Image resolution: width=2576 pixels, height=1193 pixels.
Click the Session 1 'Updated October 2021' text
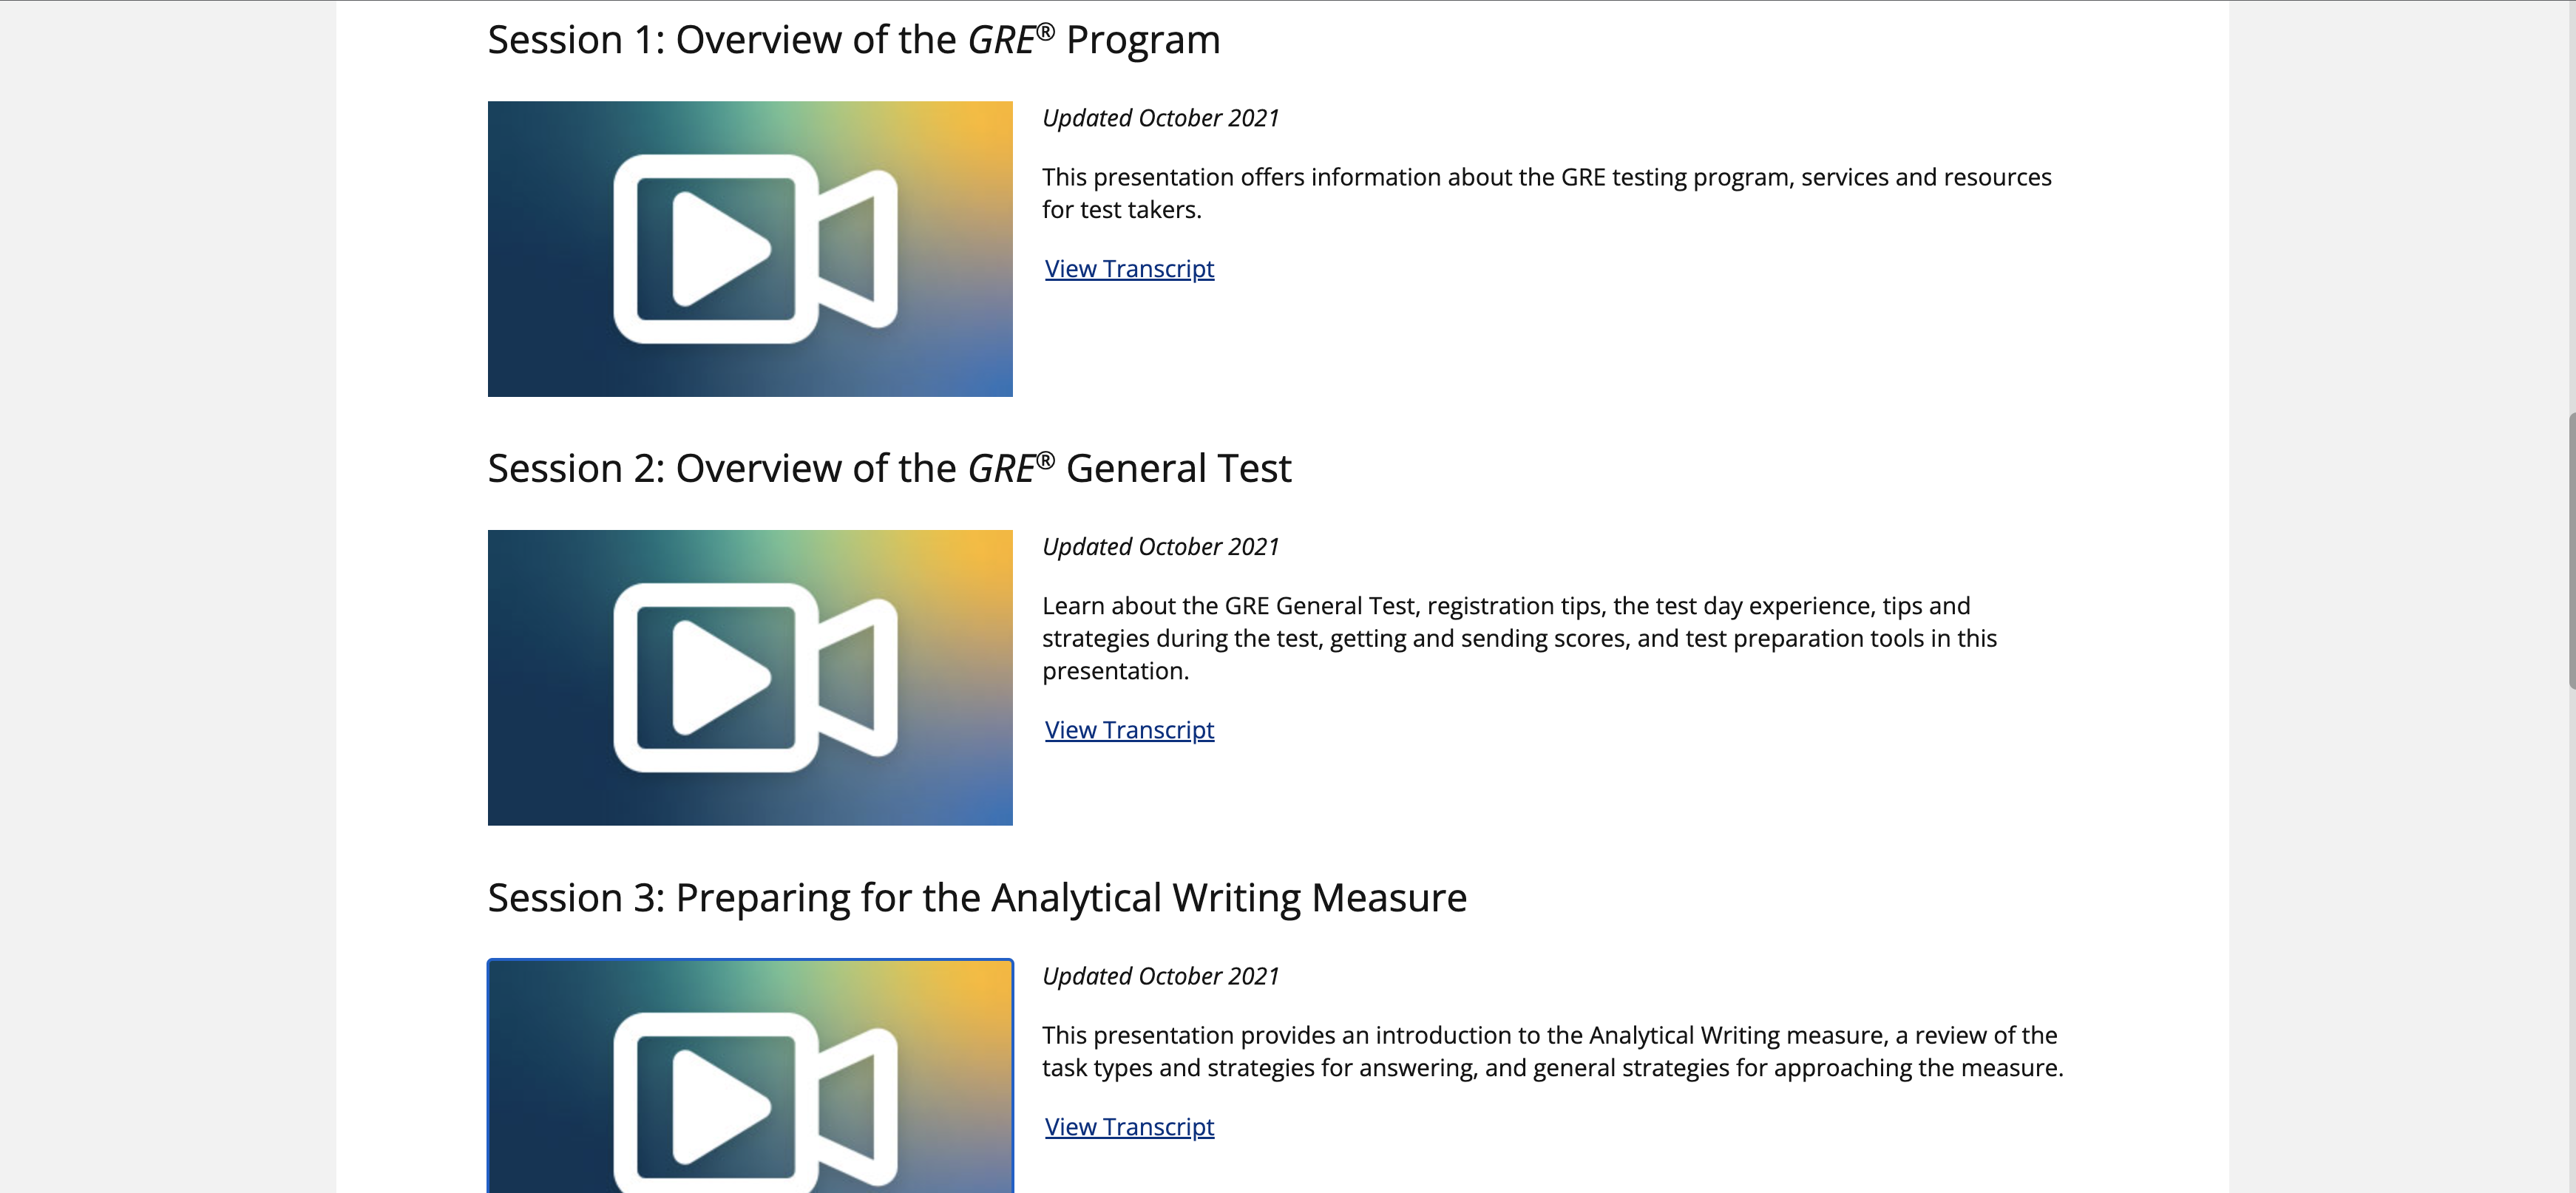click(1160, 118)
